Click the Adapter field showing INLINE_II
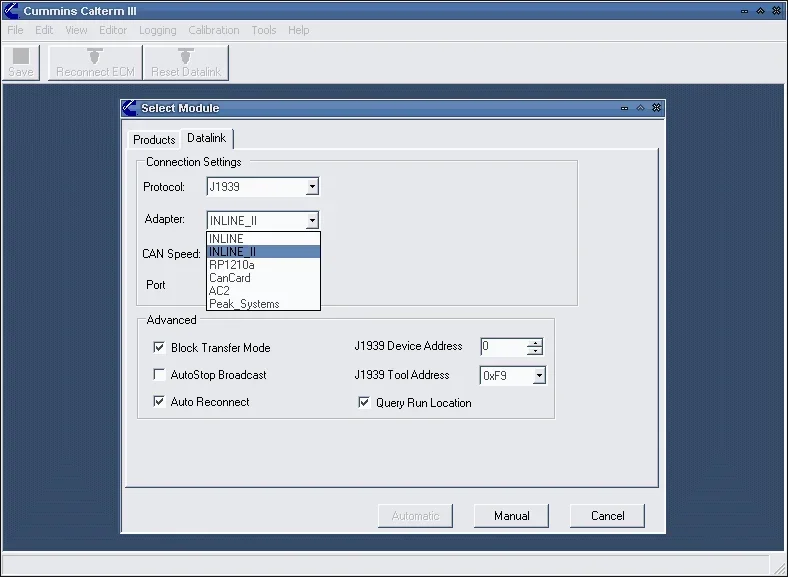Image resolution: width=788 pixels, height=577 pixels. [256, 220]
